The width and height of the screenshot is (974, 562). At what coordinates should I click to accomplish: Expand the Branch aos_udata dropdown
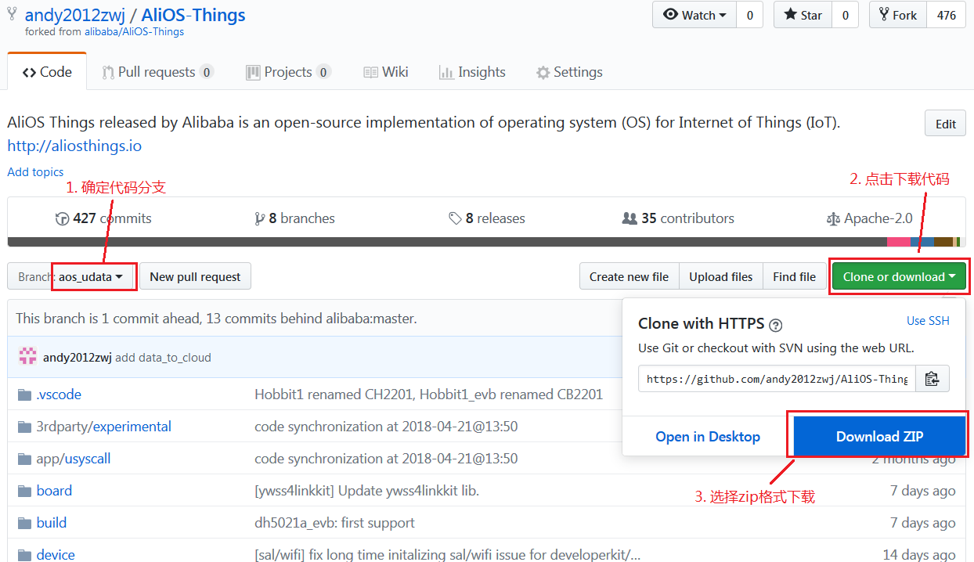tap(72, 276)
